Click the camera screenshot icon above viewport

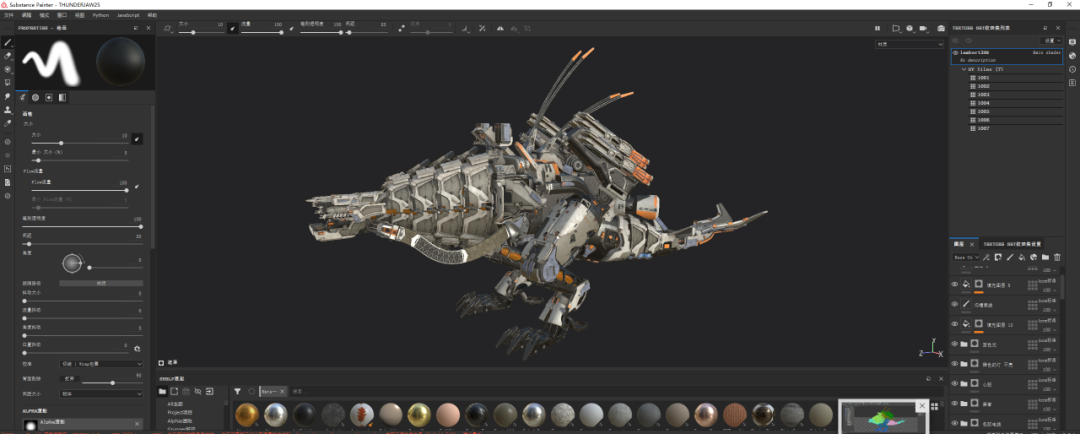tap(941, 28)
